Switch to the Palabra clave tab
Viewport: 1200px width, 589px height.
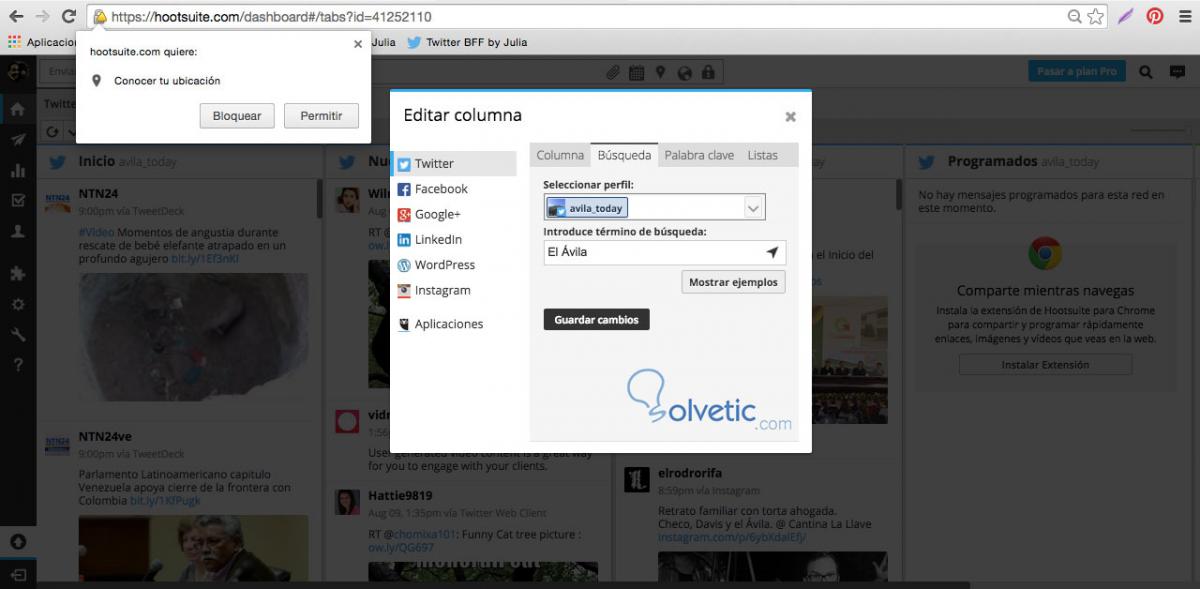[699, 155]
